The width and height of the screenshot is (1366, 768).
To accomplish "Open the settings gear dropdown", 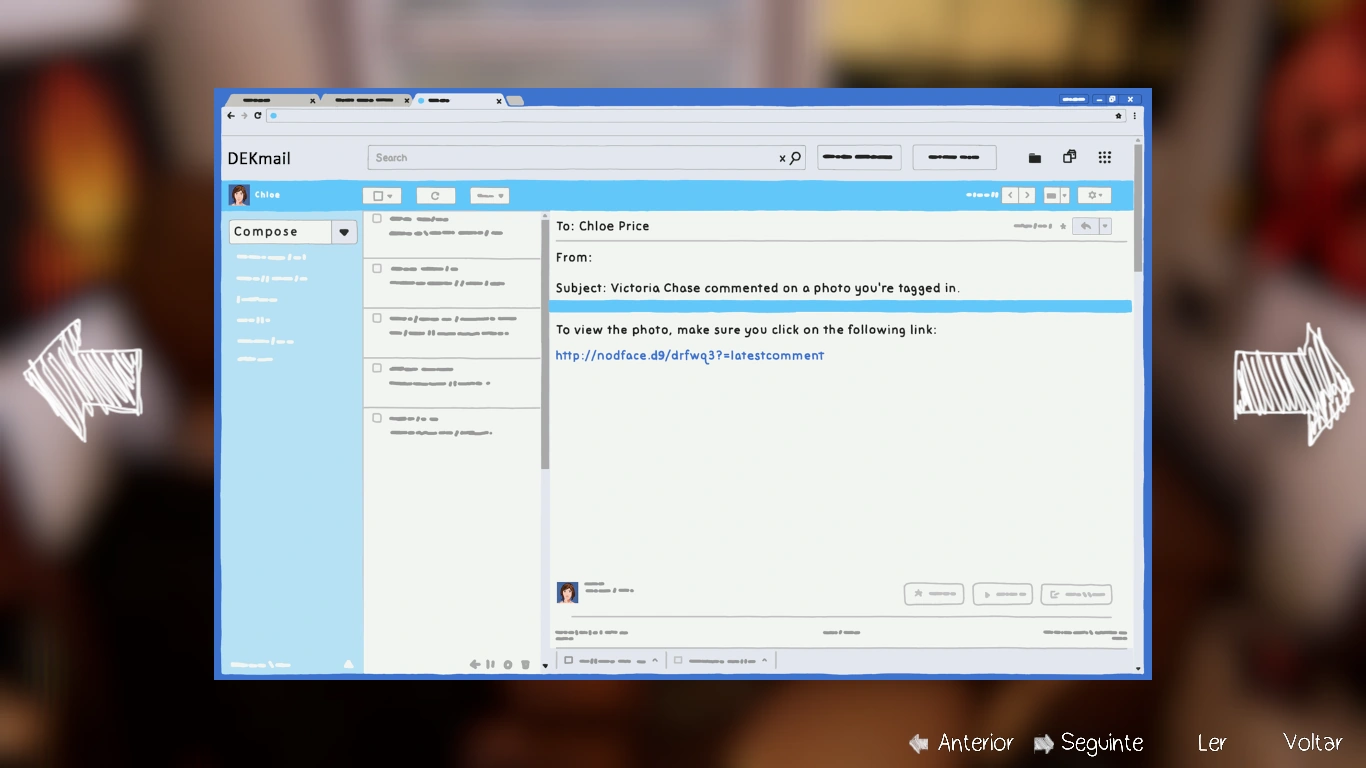I will 1094,196.
